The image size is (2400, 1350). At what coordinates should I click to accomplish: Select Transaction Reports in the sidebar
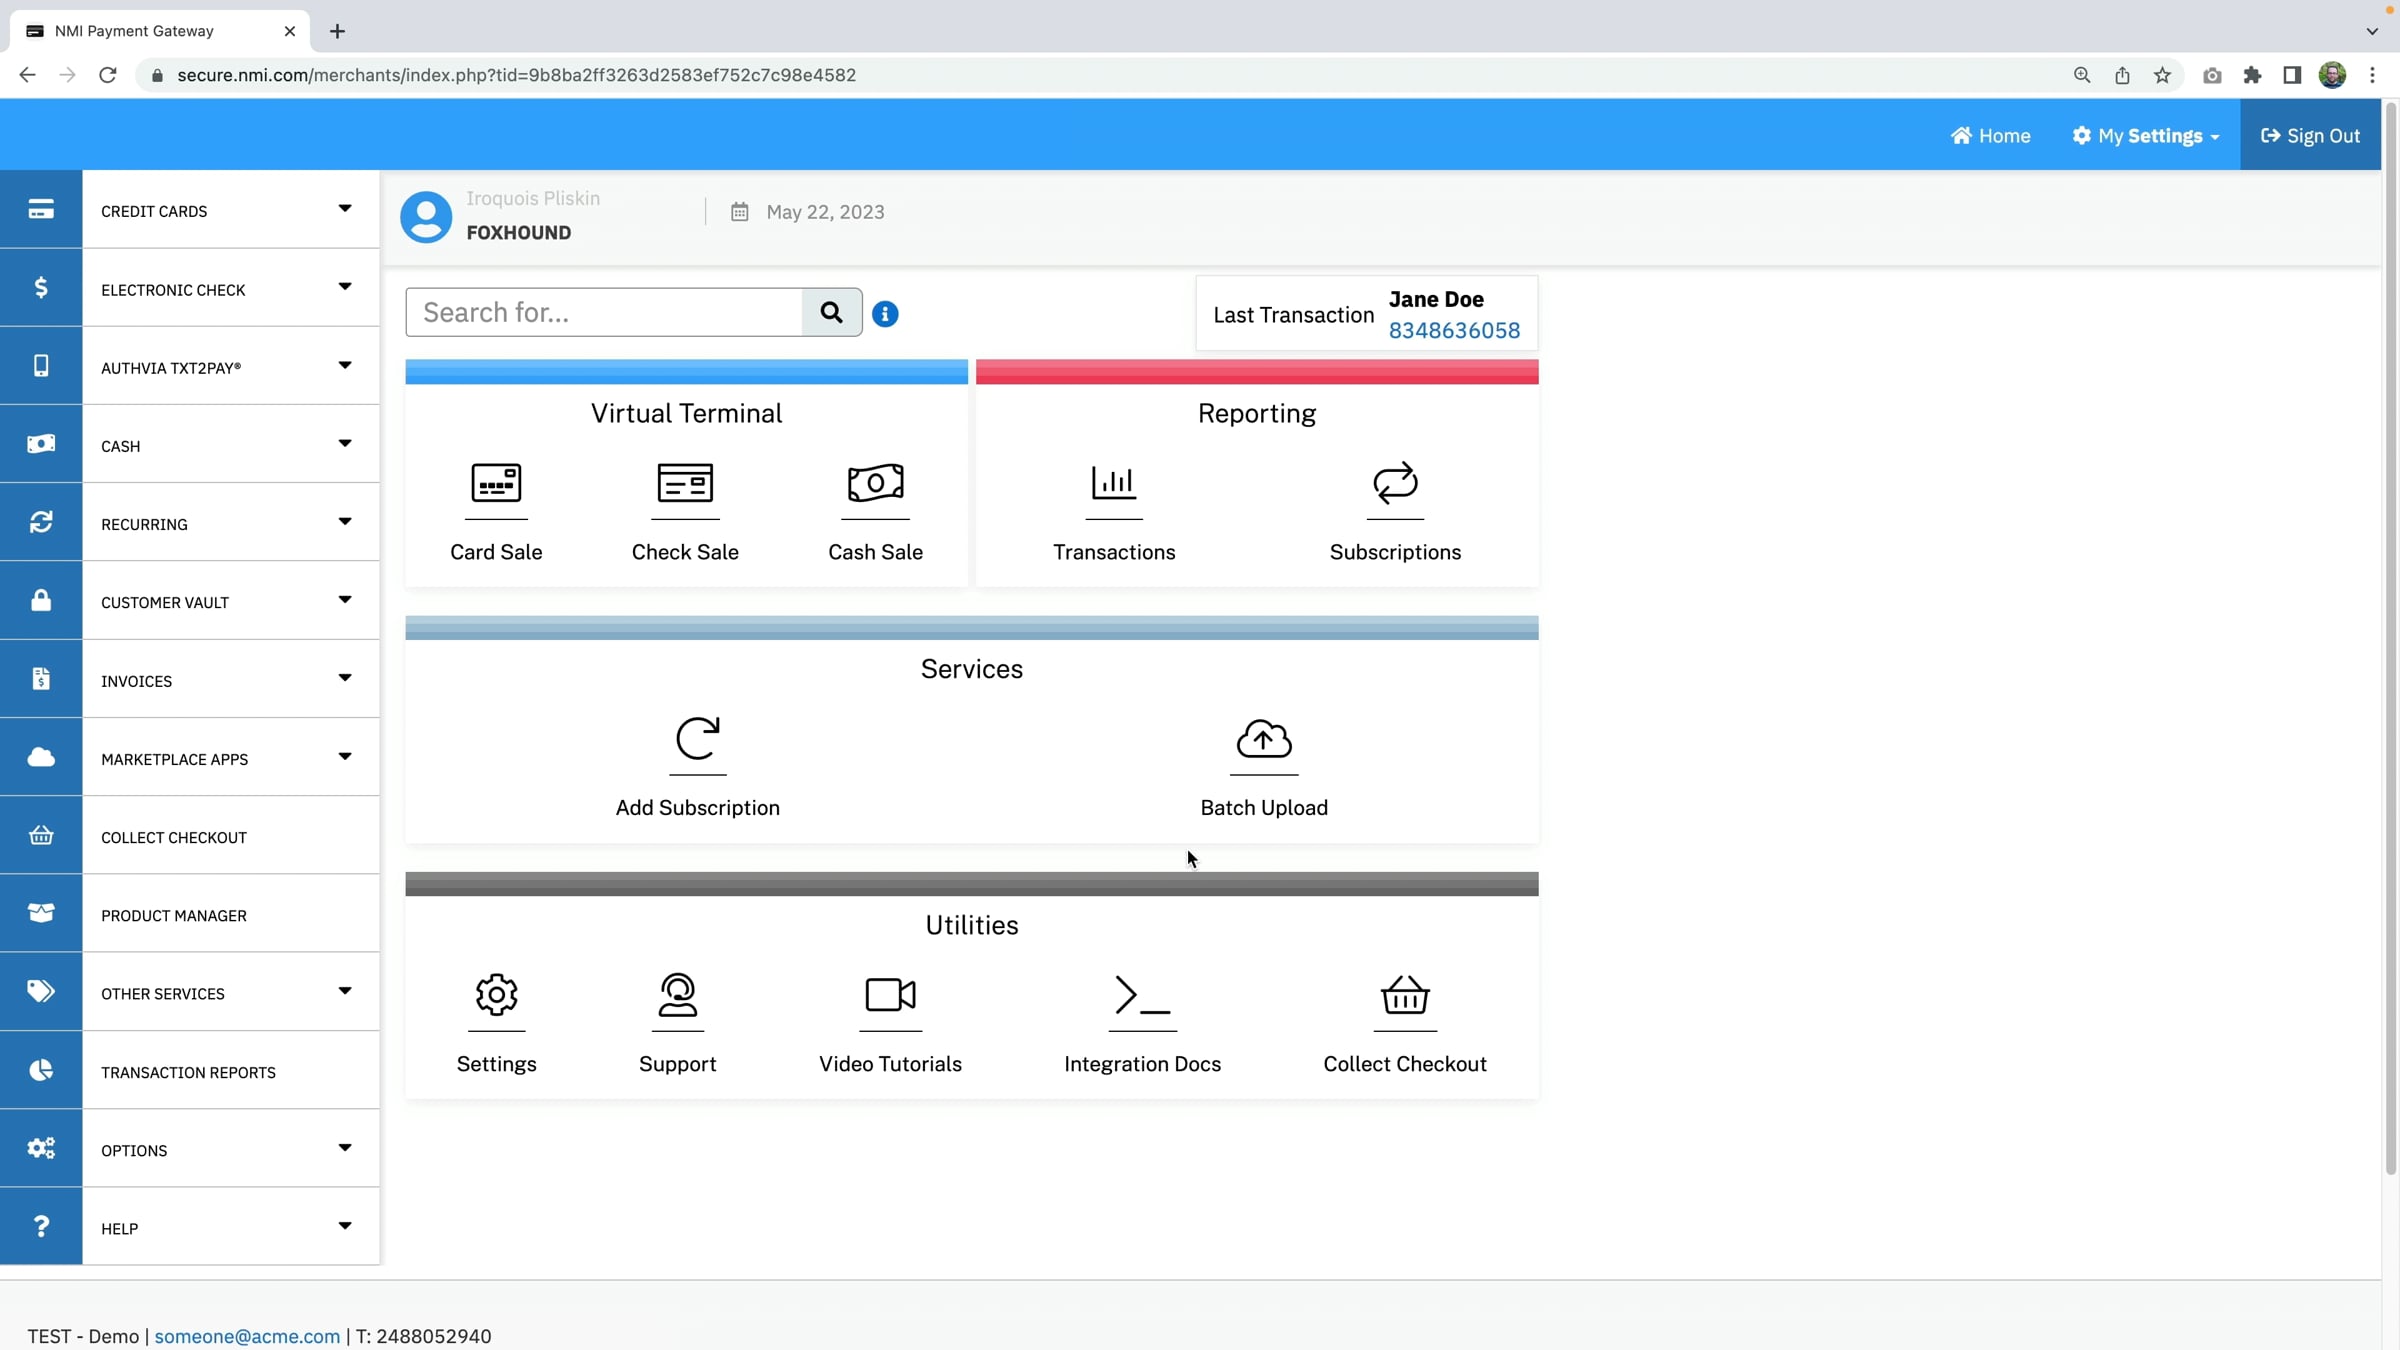tap(188, 1072)
